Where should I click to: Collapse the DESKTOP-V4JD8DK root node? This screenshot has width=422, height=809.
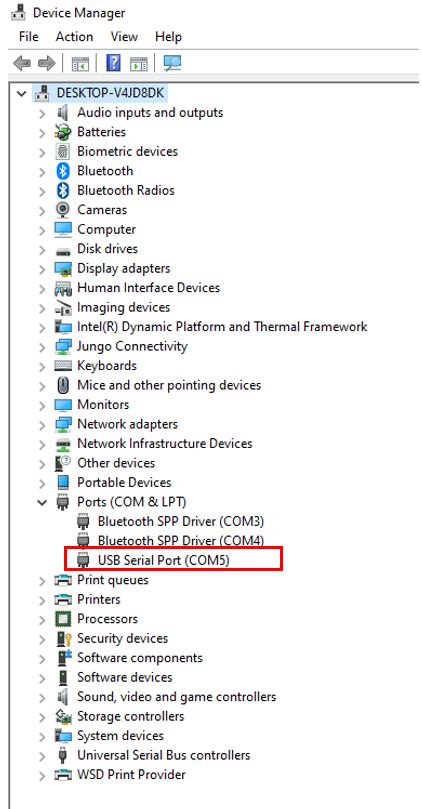(21, 93)
